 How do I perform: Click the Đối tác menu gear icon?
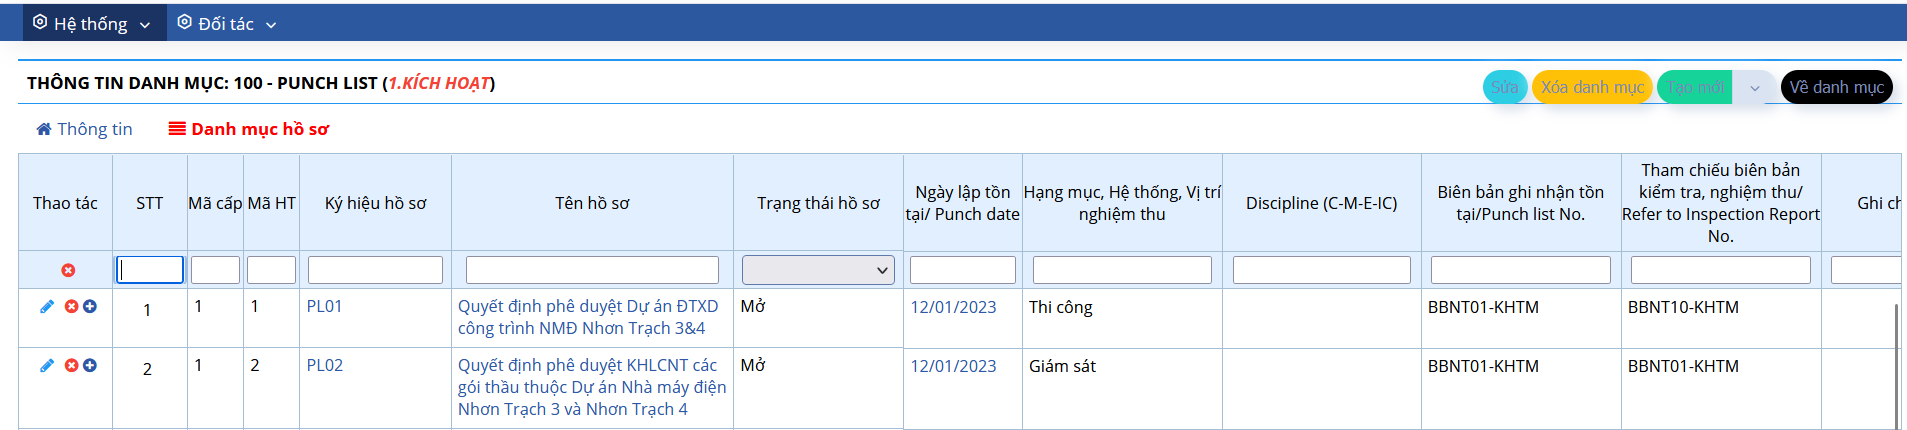[x=185, y=22]
